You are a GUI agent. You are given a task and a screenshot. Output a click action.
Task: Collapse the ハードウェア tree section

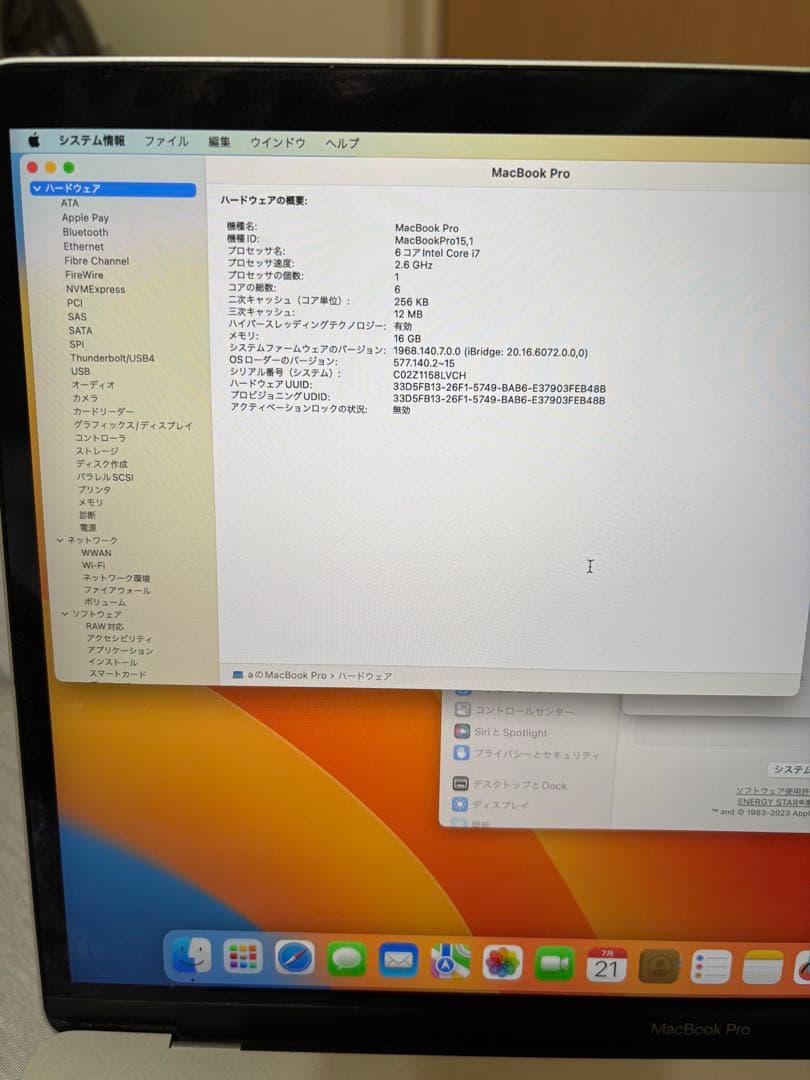[37, 188]
